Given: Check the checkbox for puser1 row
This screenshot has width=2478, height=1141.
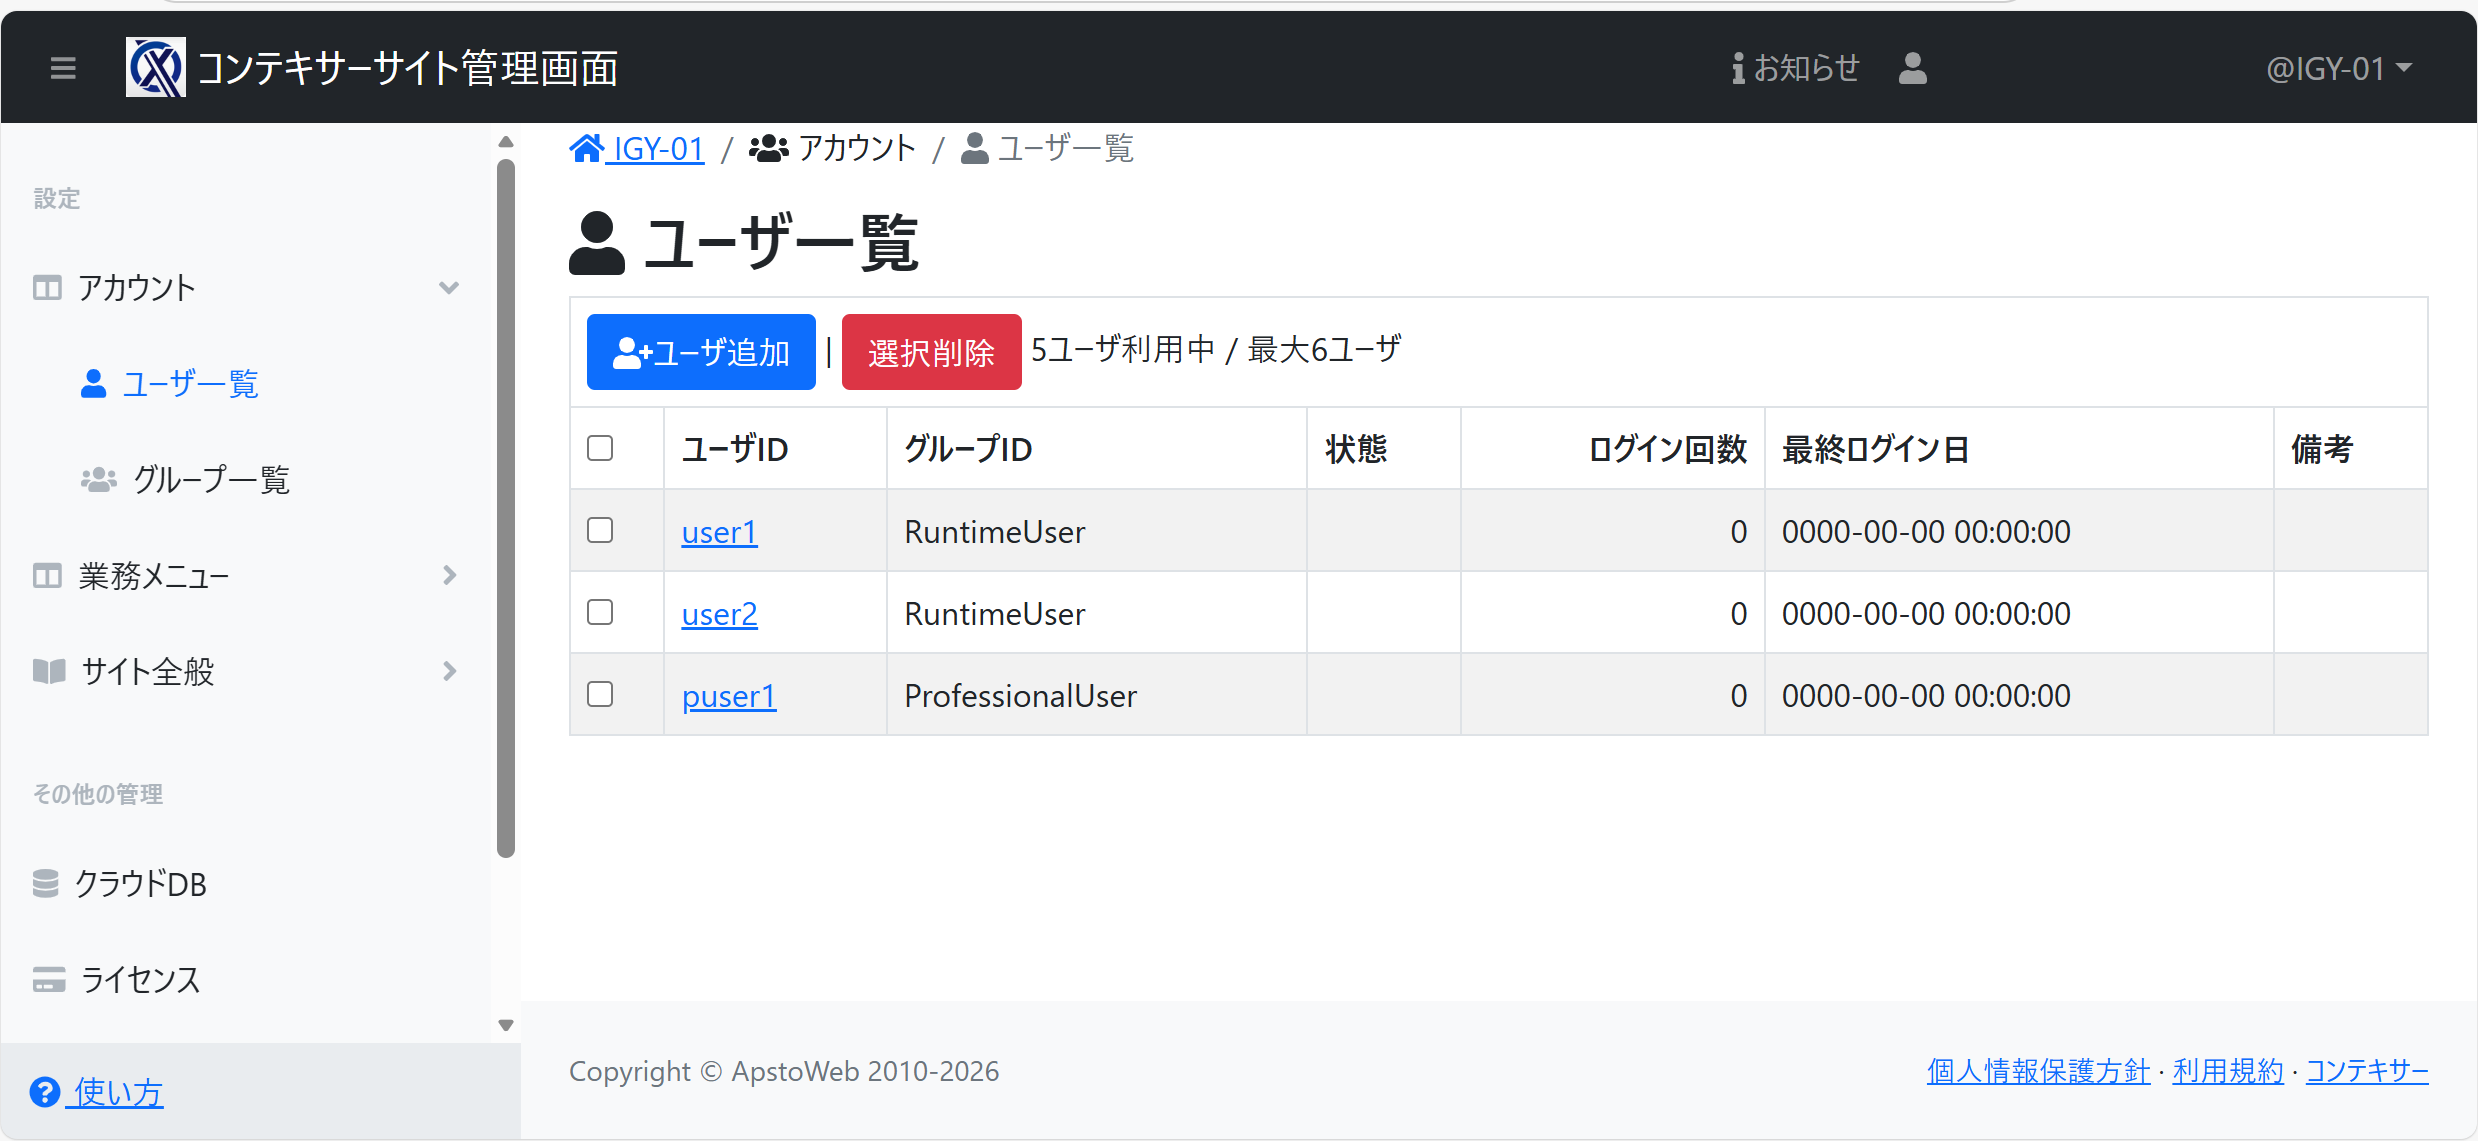Looking at the screenshot, I should (x=600, y=694).
